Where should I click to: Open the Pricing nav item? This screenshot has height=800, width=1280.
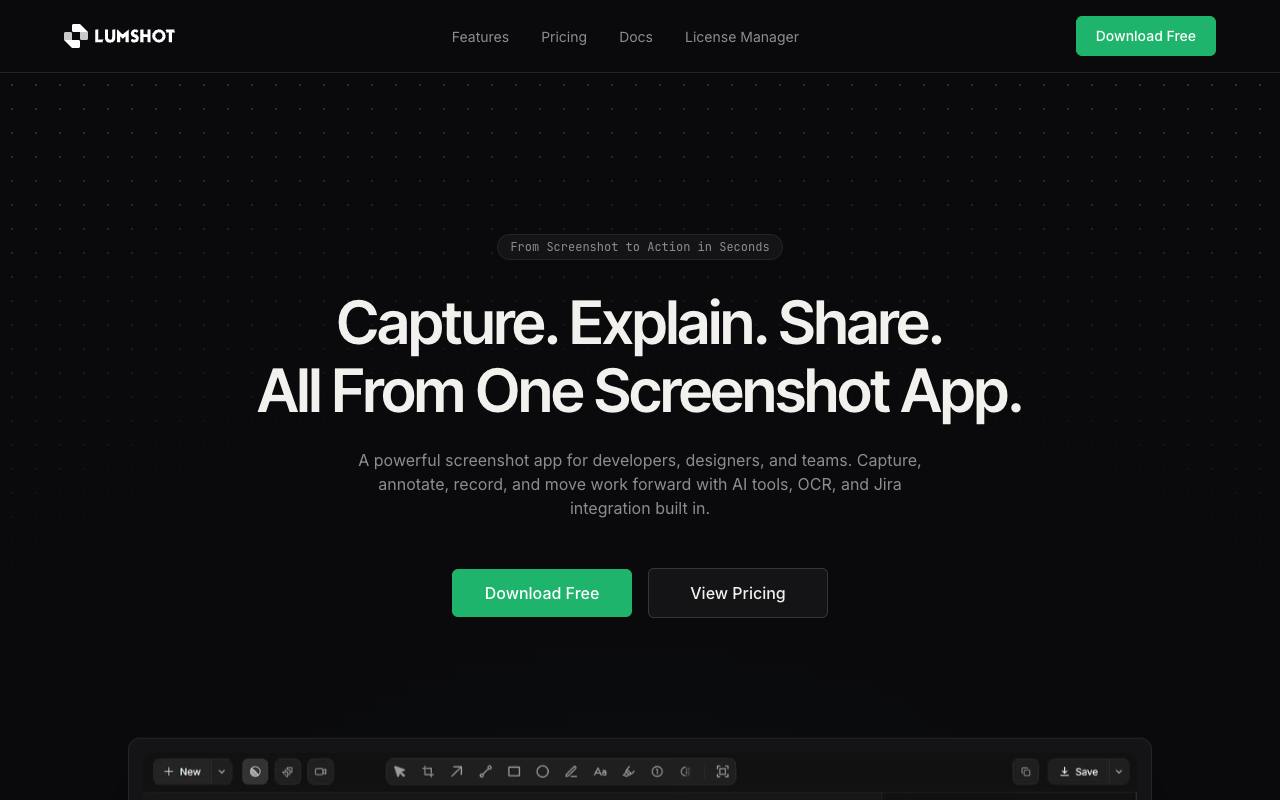(x=564, y=37)
